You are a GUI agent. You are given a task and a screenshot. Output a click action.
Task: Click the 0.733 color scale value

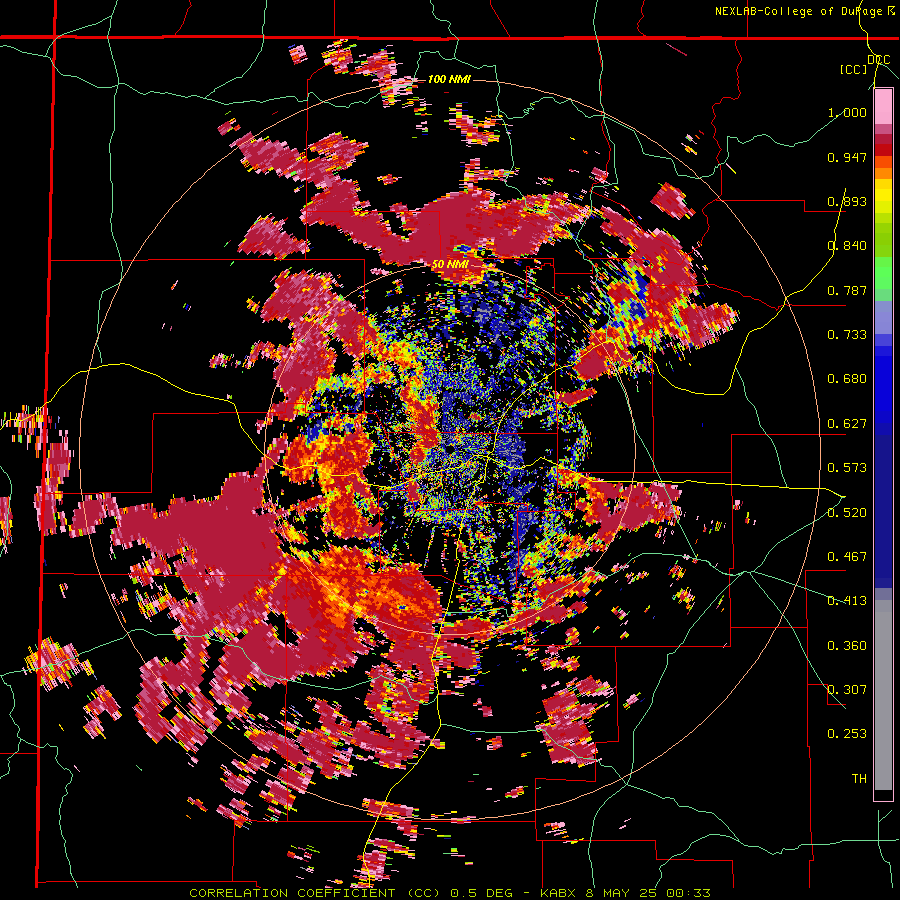[847, 335]
